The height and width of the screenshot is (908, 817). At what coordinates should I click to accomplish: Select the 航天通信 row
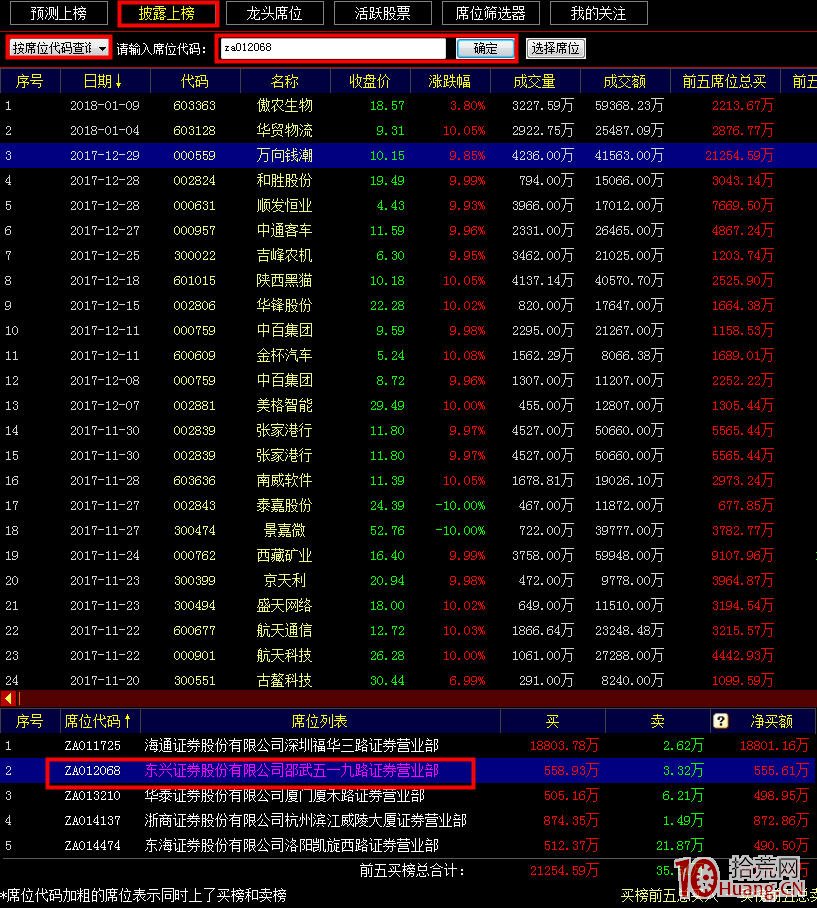pos(408,631)
